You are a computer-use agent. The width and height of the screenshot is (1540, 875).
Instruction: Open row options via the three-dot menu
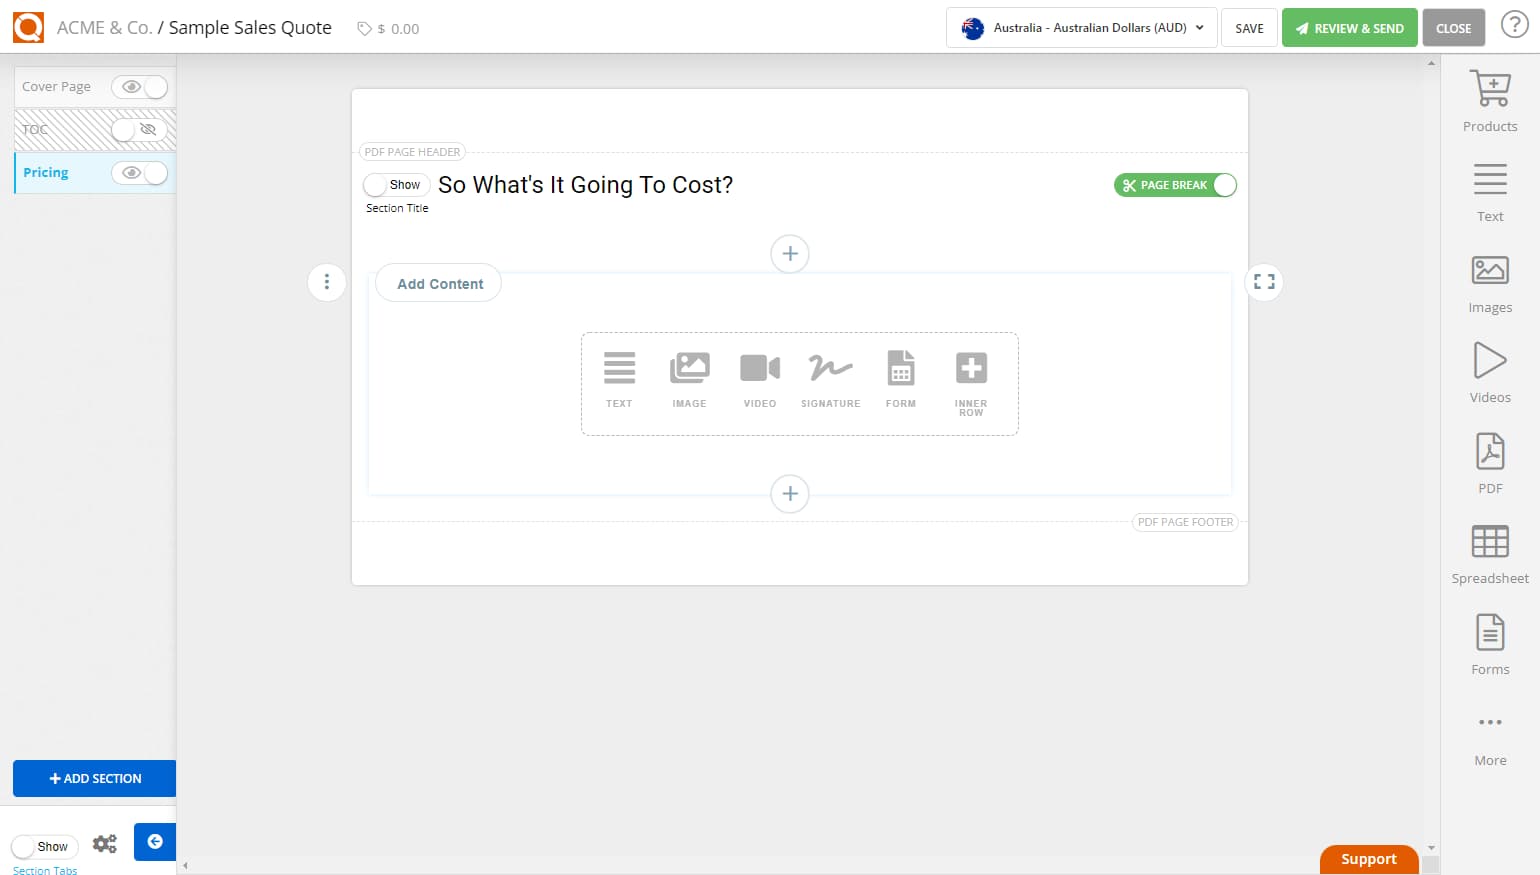(327, 282)
